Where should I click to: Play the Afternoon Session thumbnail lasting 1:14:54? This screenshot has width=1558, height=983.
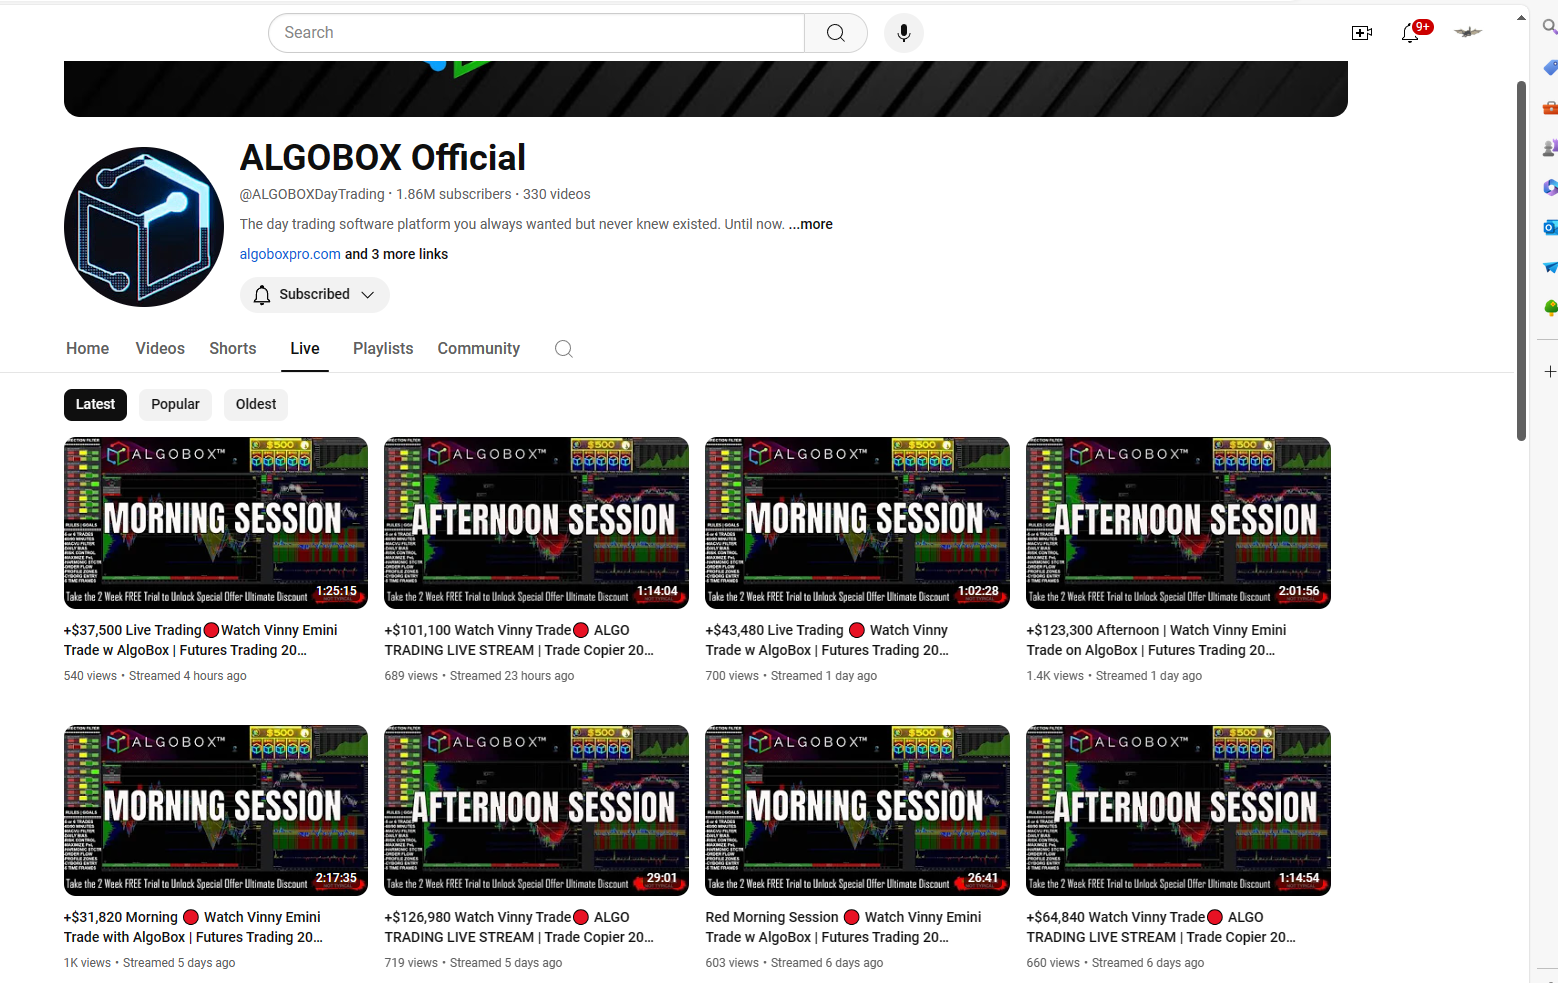pyautogui.click(x=1179, y=810)
